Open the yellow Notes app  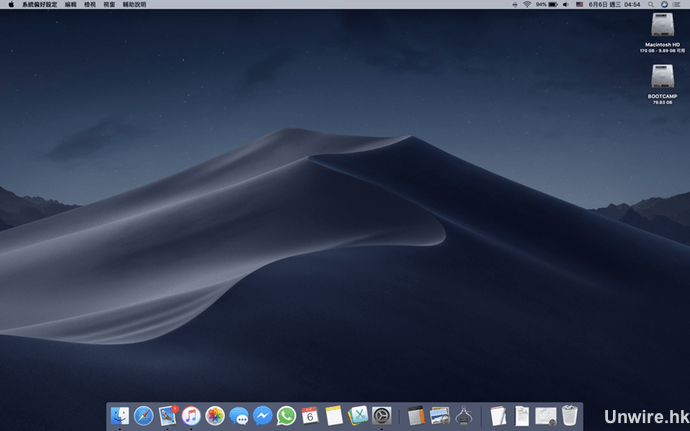point(334,416)
